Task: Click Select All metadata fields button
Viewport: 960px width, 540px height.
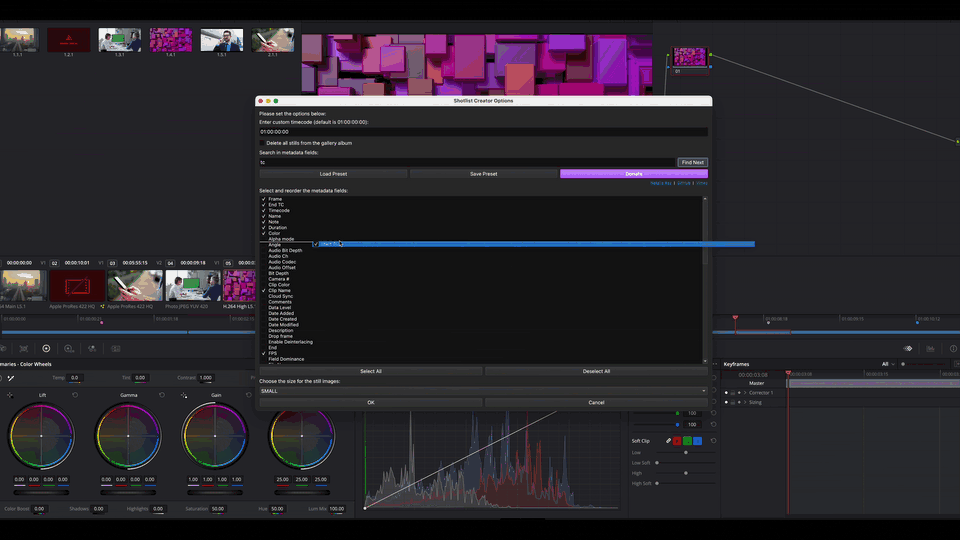Action: pos(370,371)
